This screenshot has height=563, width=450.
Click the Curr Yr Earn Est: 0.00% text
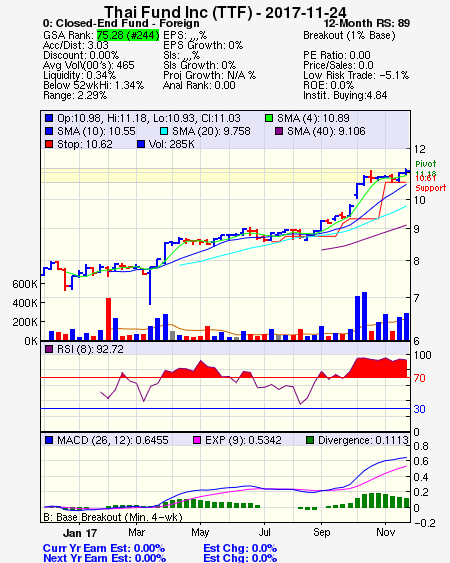pos(104,548)
